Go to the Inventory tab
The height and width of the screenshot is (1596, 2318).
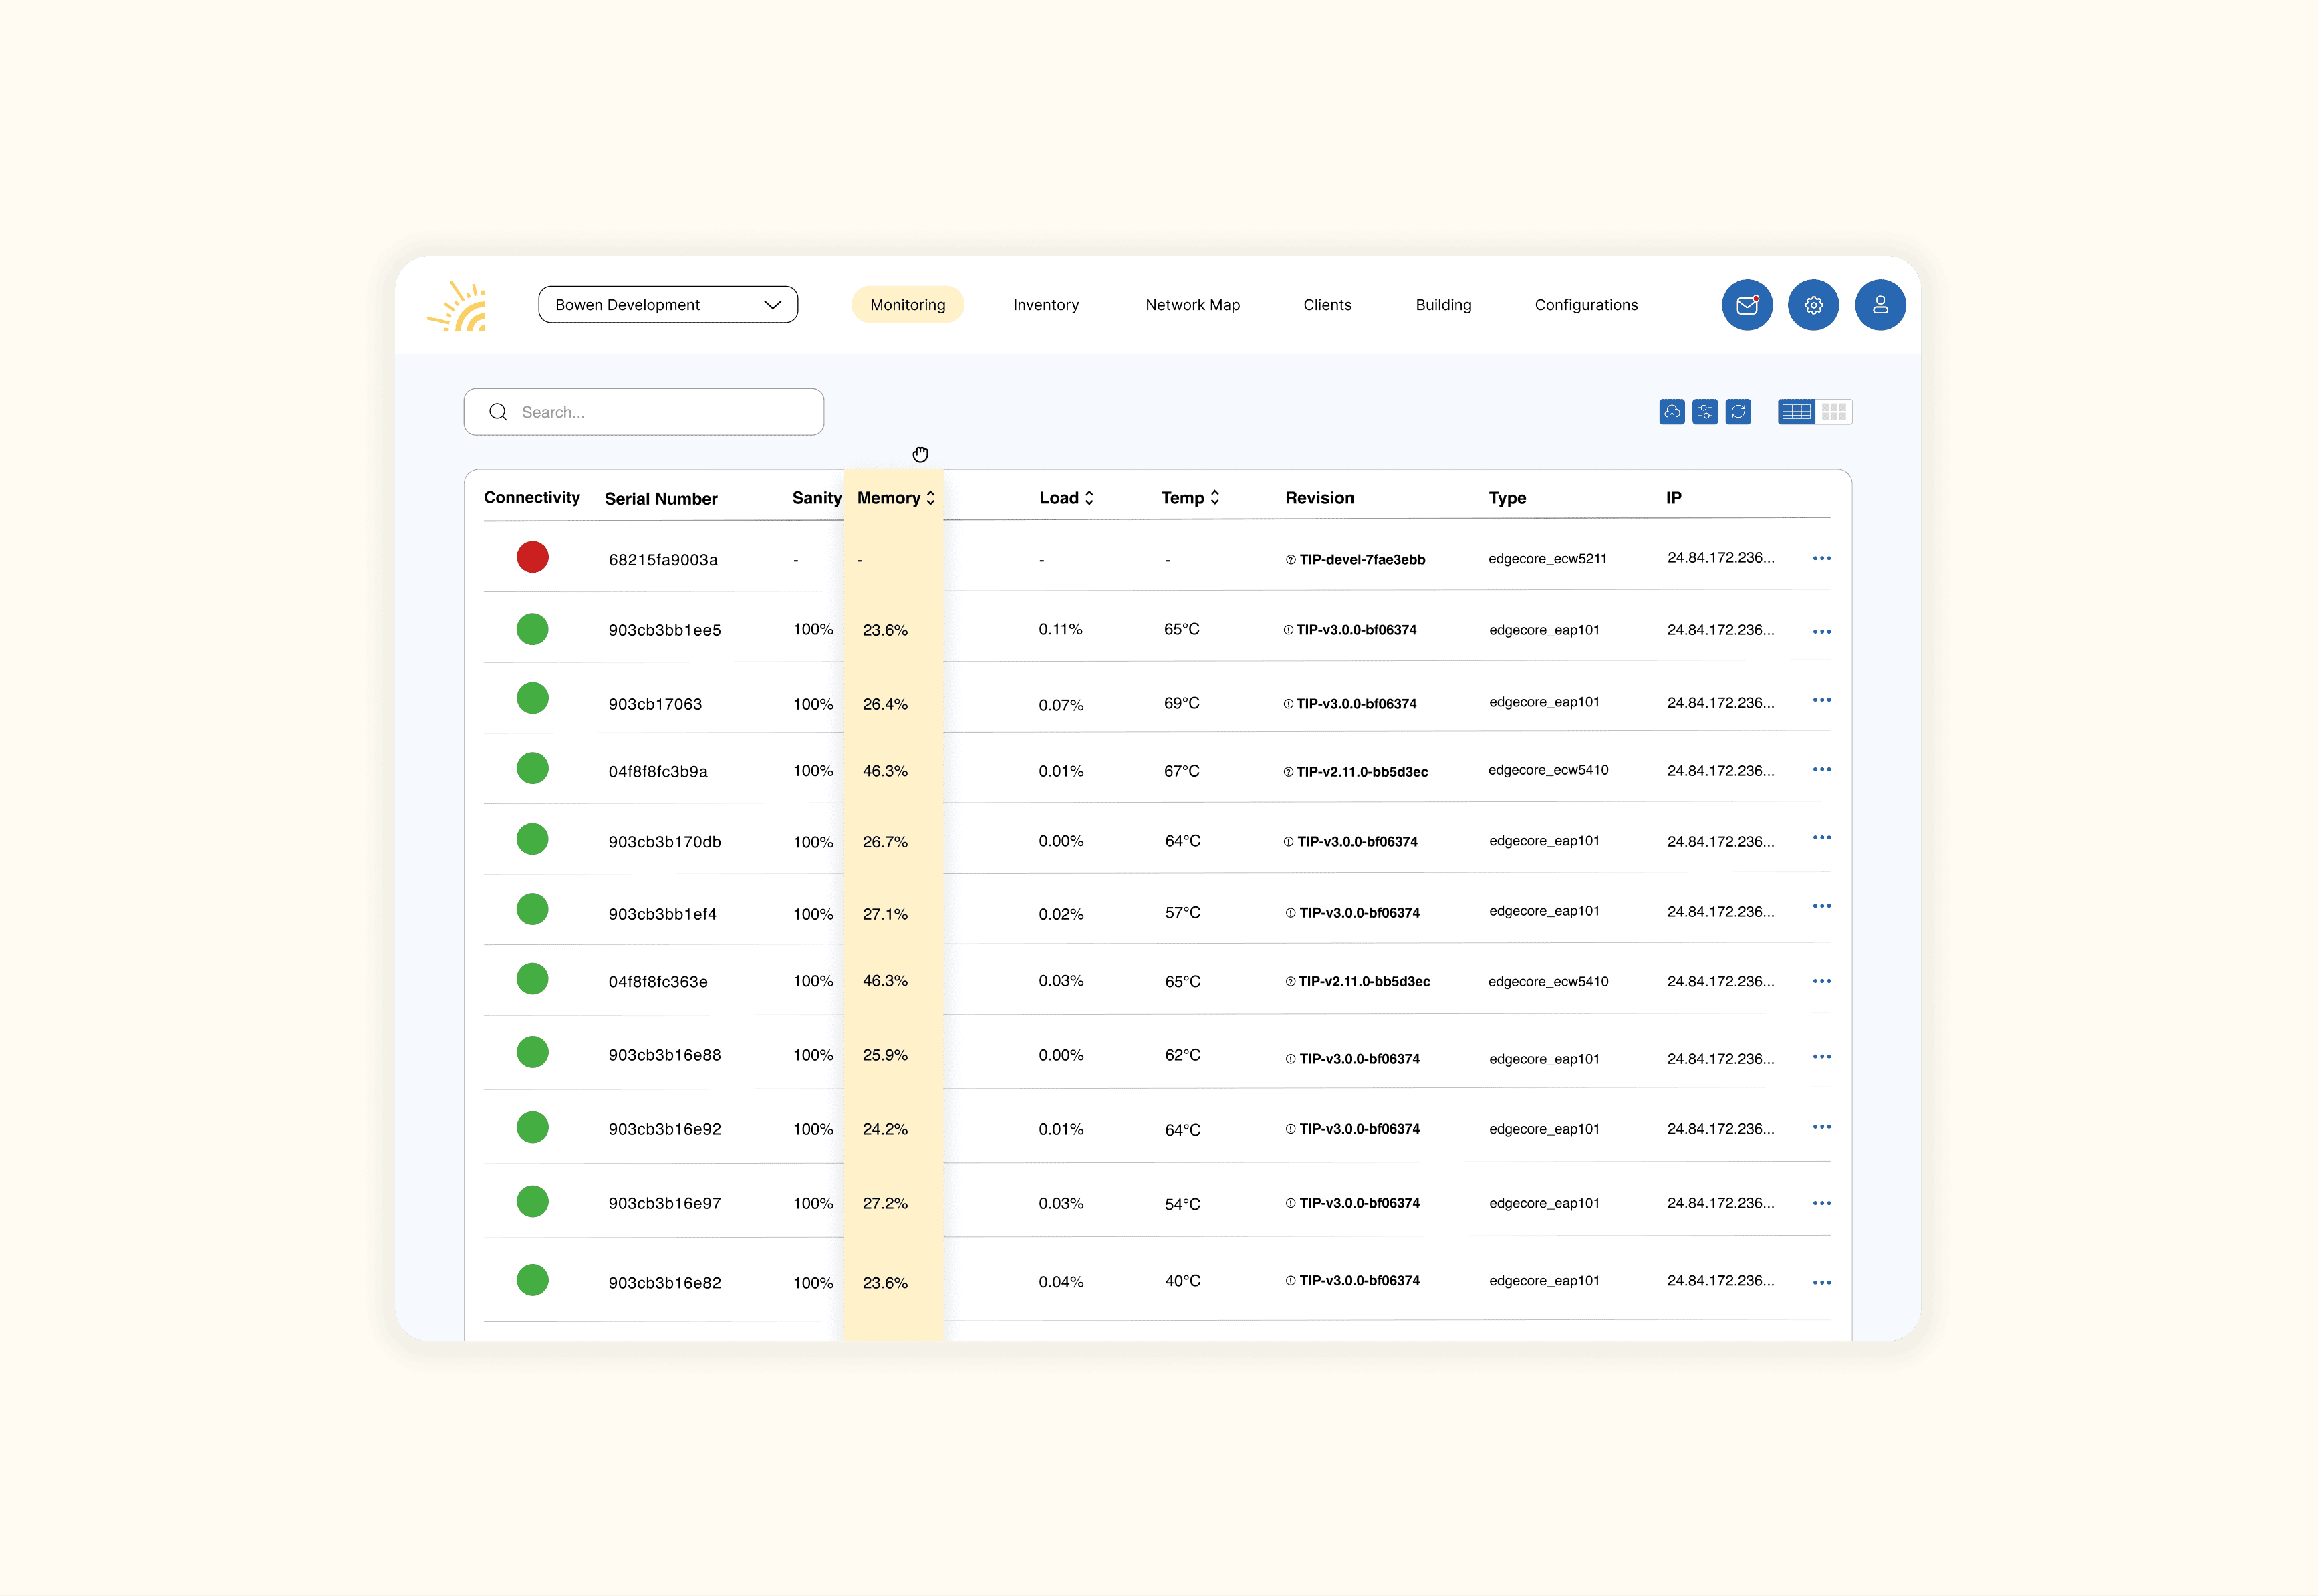1045,305
